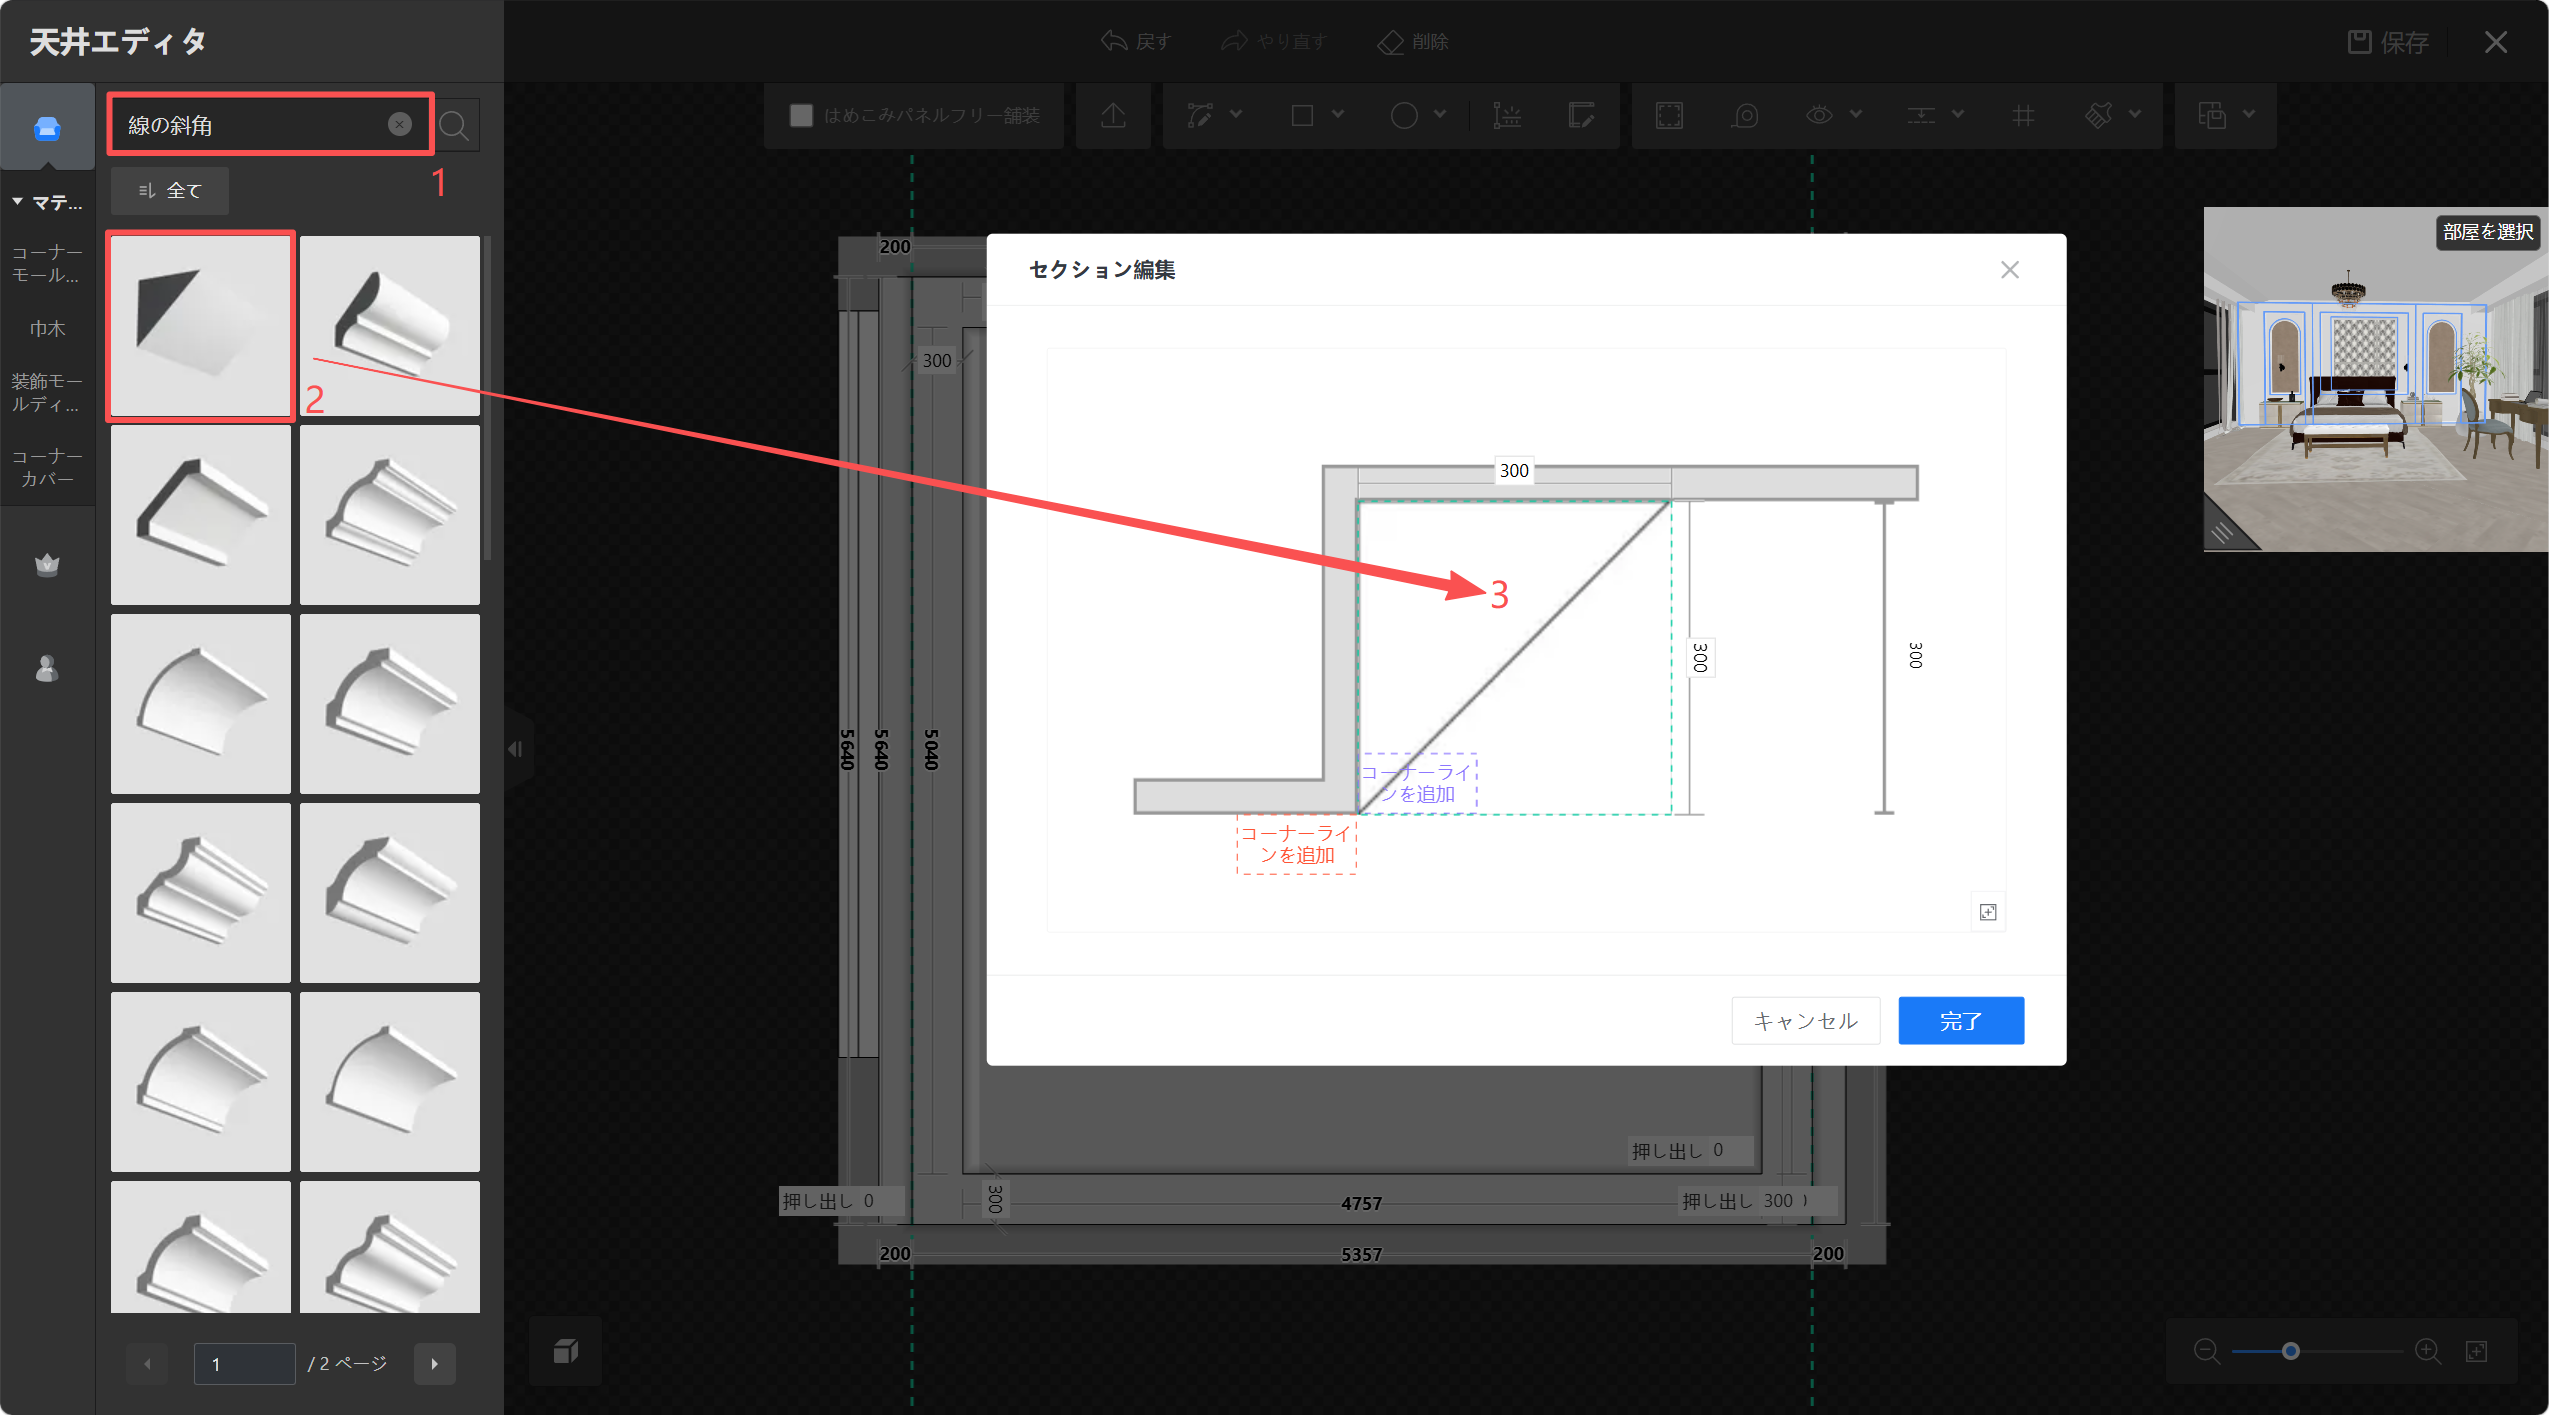2549x1415 pixels.
Task: Select the top-right rounded molding thumbnail
Action: (x=390, y=325)
